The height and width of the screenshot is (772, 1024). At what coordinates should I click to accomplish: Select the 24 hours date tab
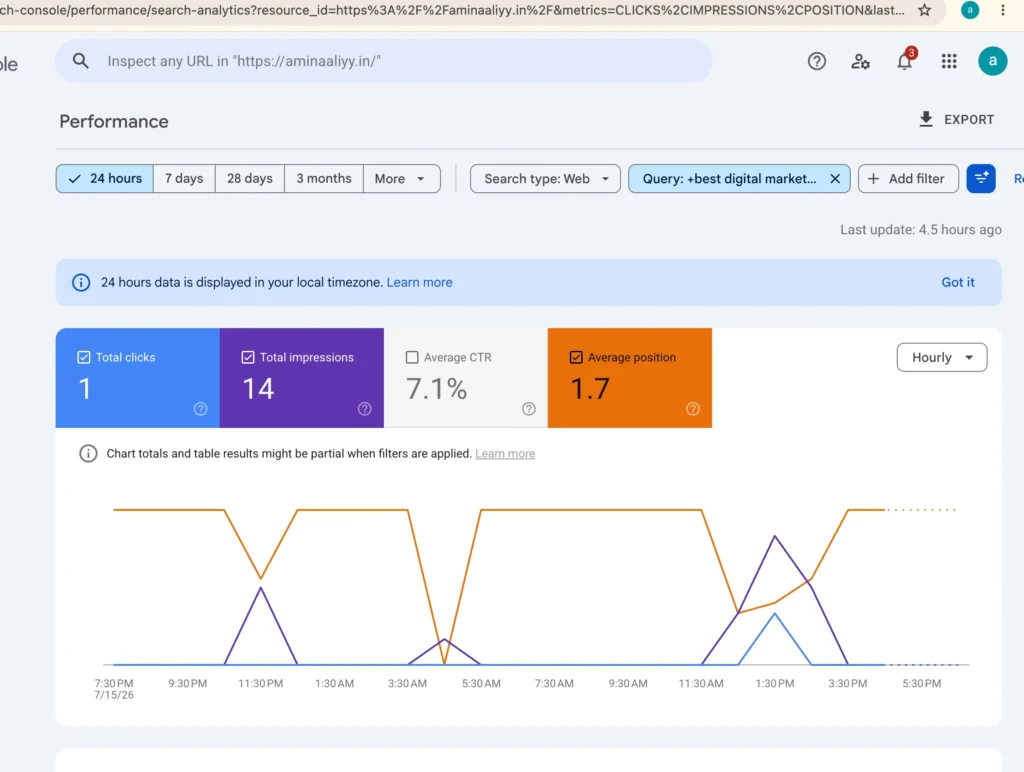(x=104, y=179)
